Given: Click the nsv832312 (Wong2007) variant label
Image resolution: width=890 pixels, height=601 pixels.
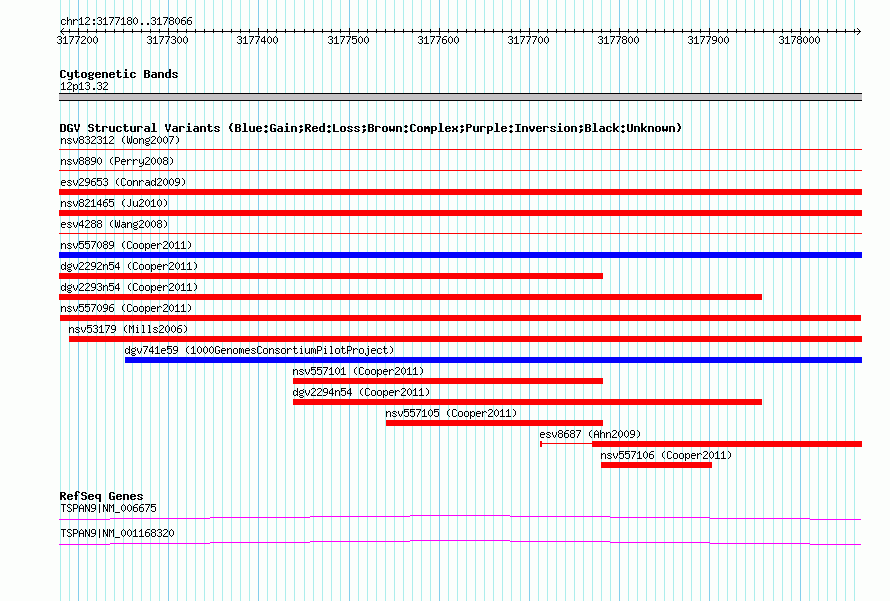Looking at the screenshot, I should click(x=120, y=140).
